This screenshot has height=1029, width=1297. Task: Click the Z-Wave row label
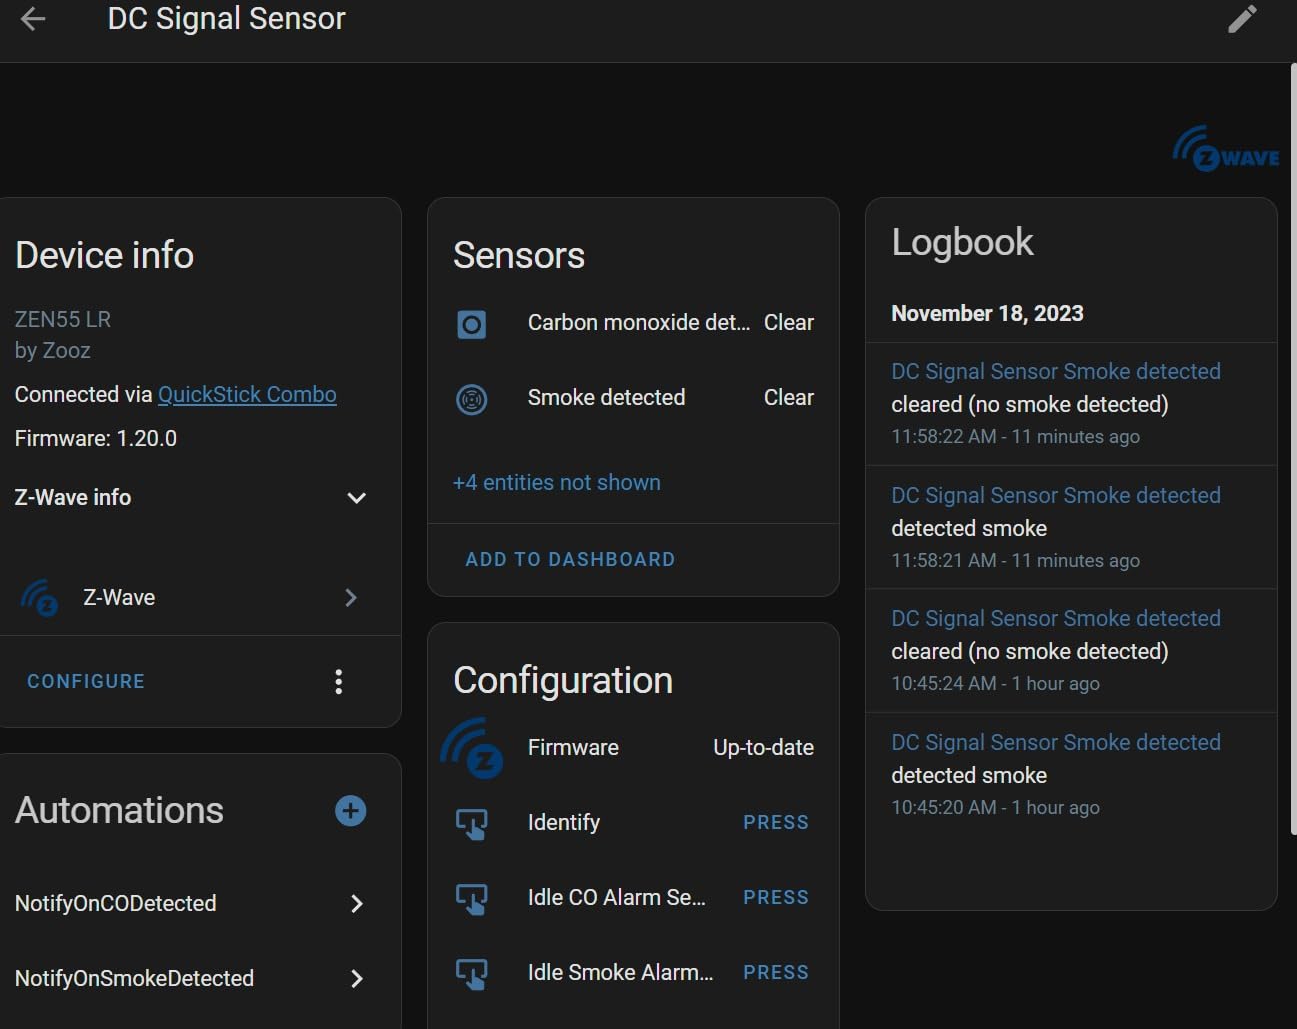pyautogui.click(x=119, y=597)
